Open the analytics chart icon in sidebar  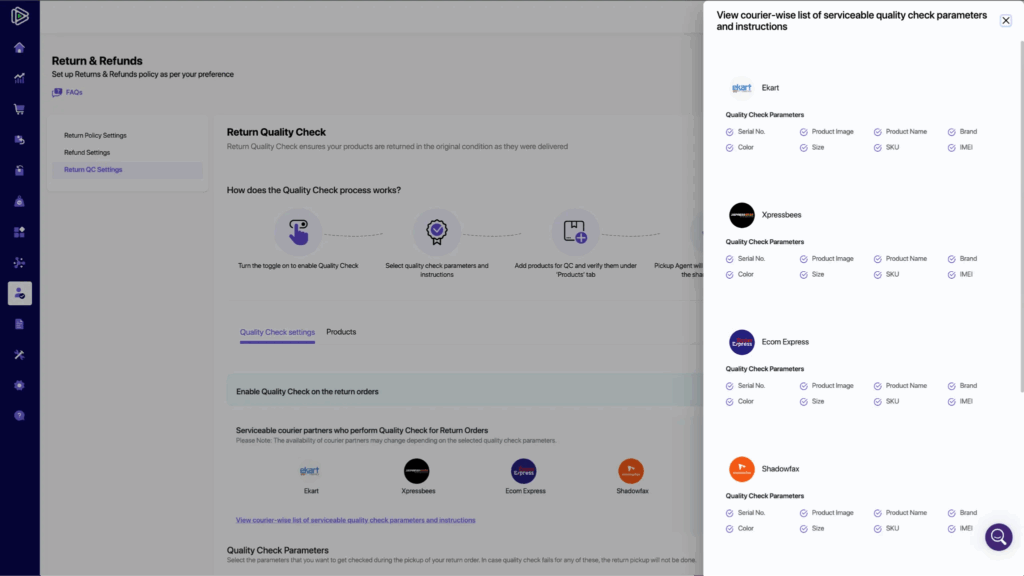pos(19,78)
